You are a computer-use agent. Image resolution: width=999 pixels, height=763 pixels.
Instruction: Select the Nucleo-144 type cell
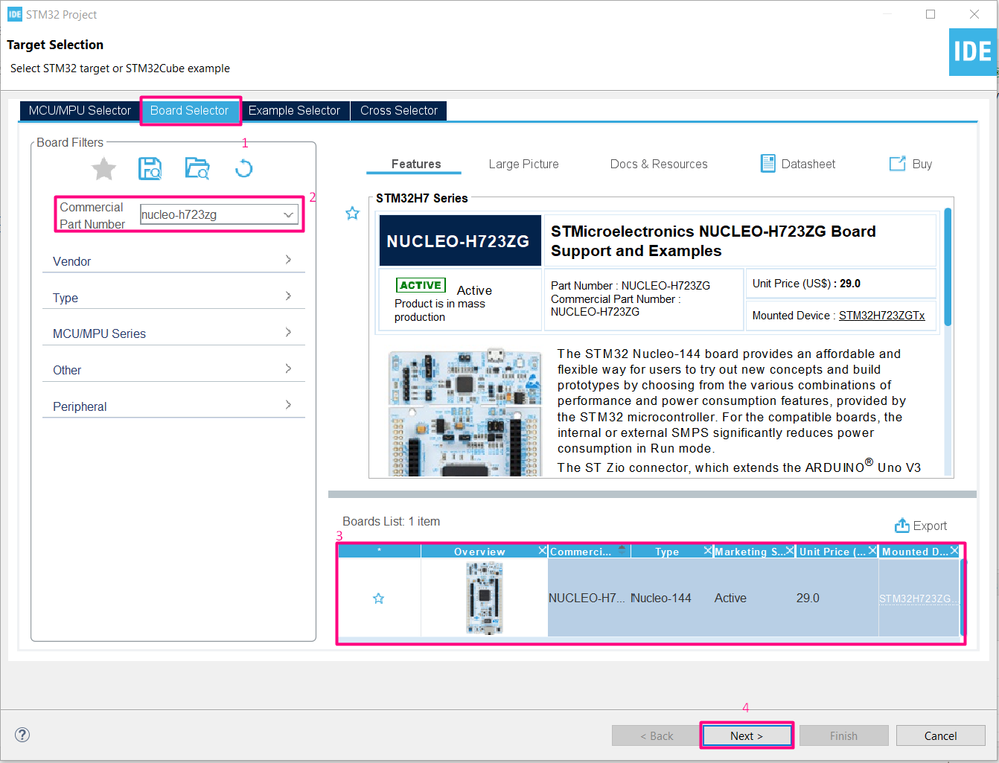672,598
